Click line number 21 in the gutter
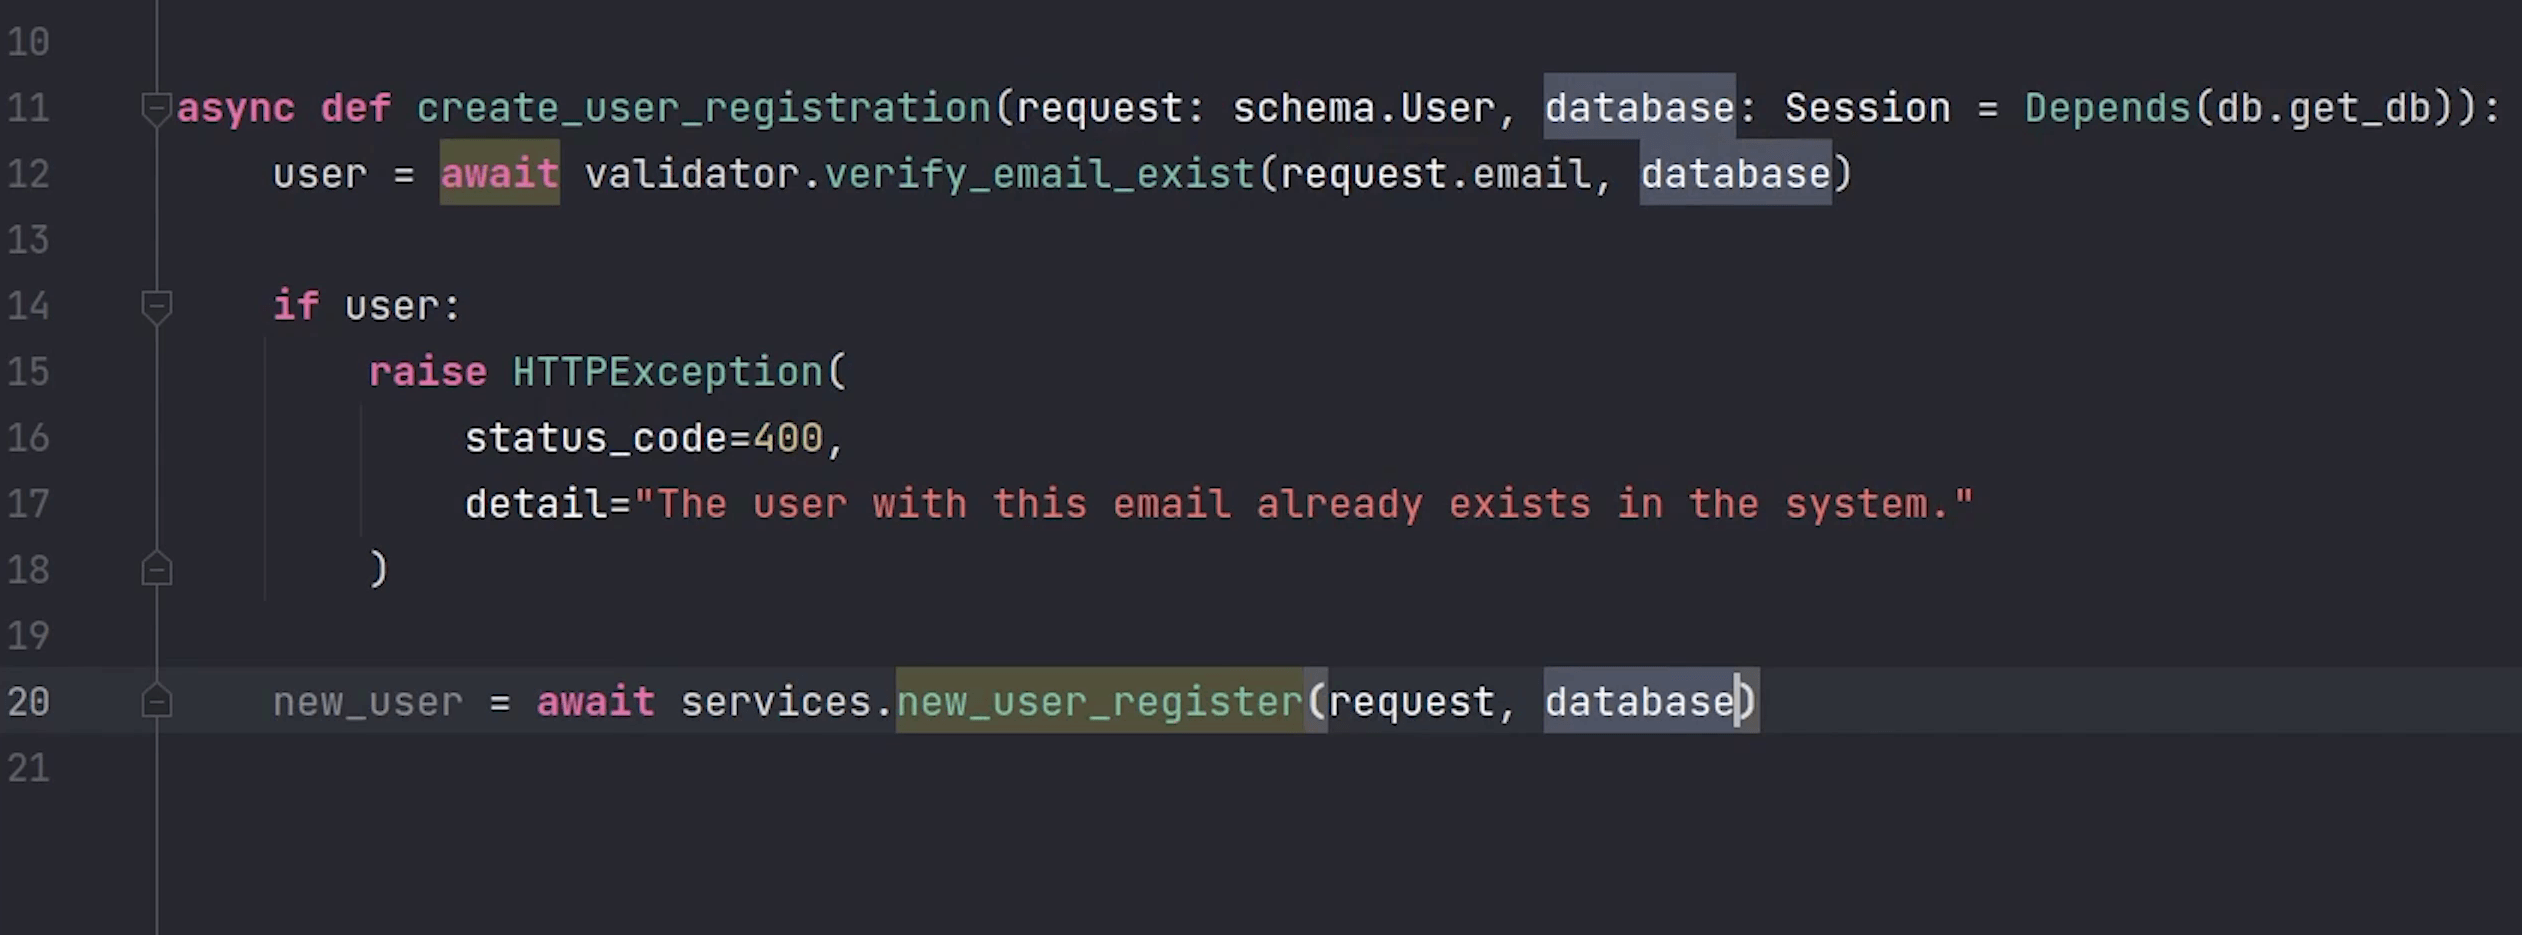 [x=28, y=768]
